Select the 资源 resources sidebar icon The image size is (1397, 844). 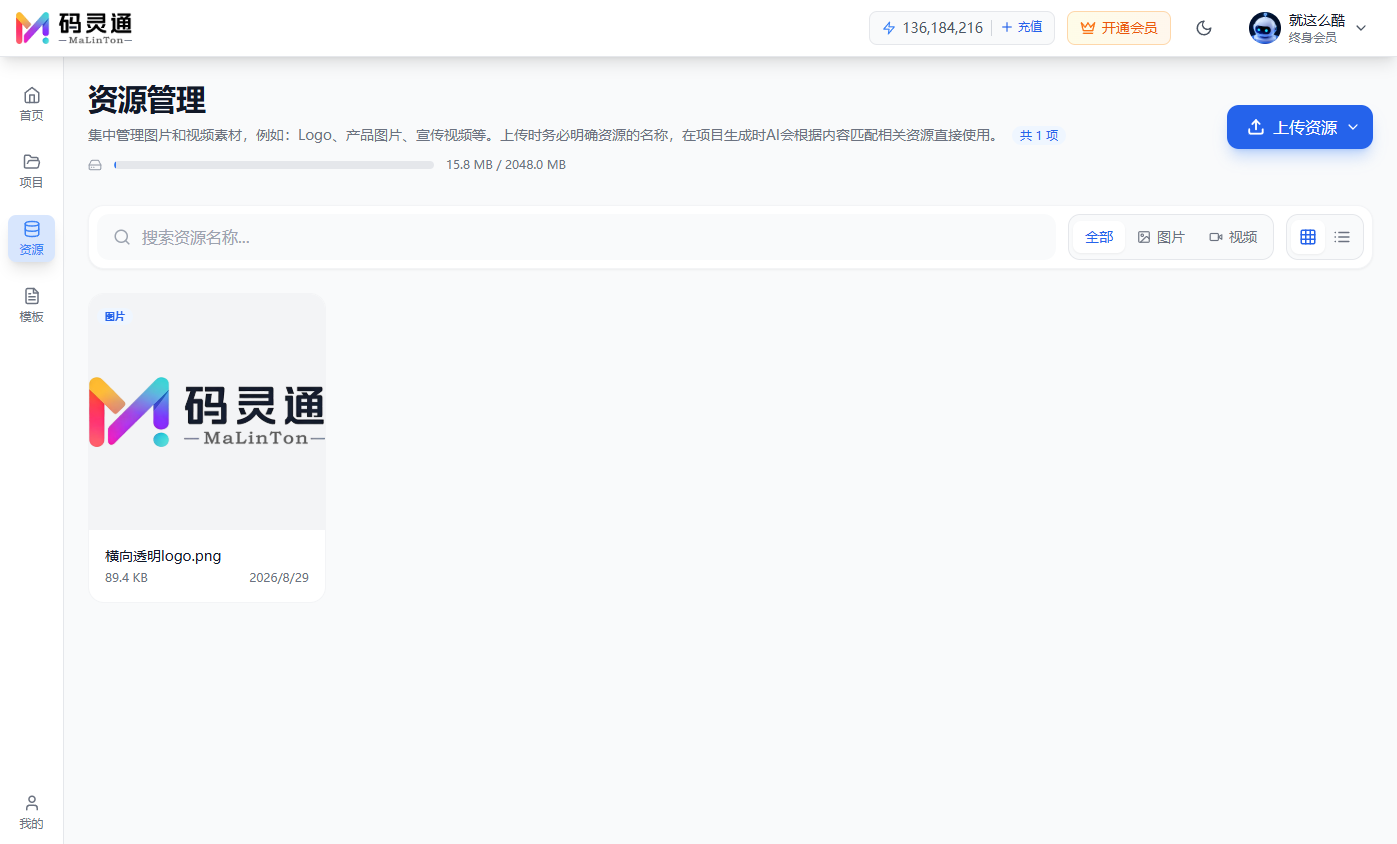(x=32, y=238)
